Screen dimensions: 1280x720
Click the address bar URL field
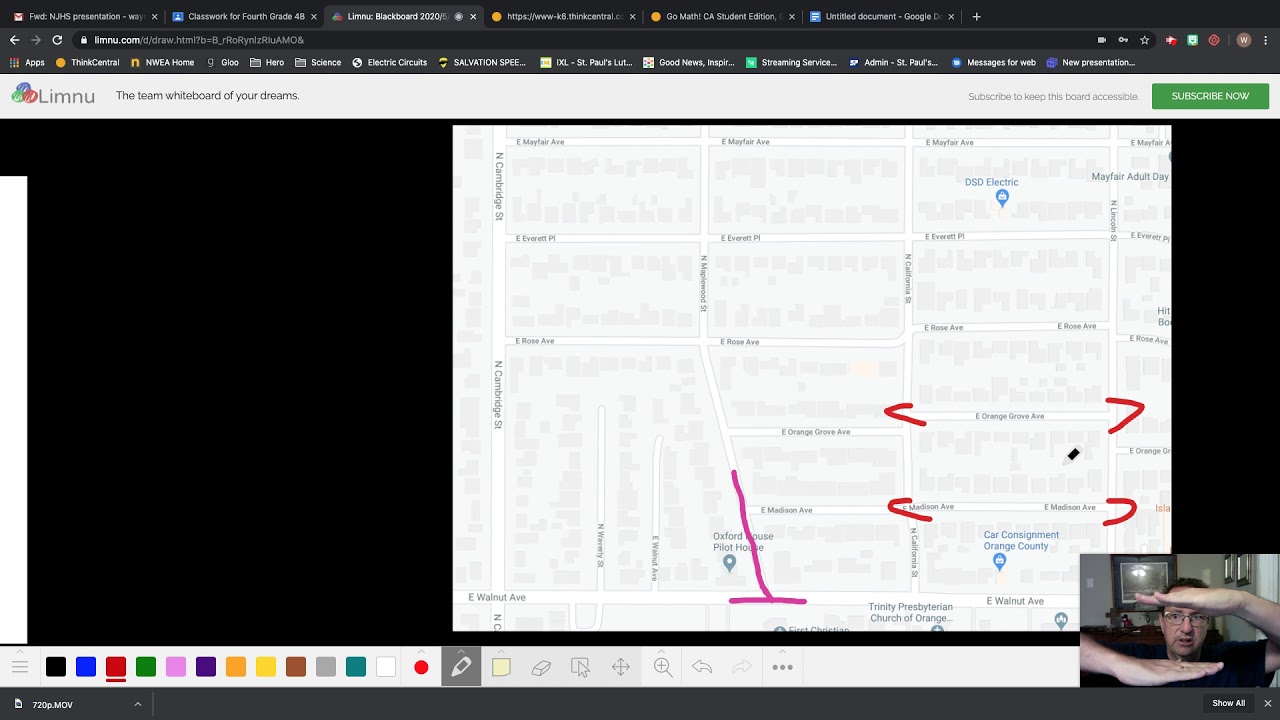(x=580, y=40)
